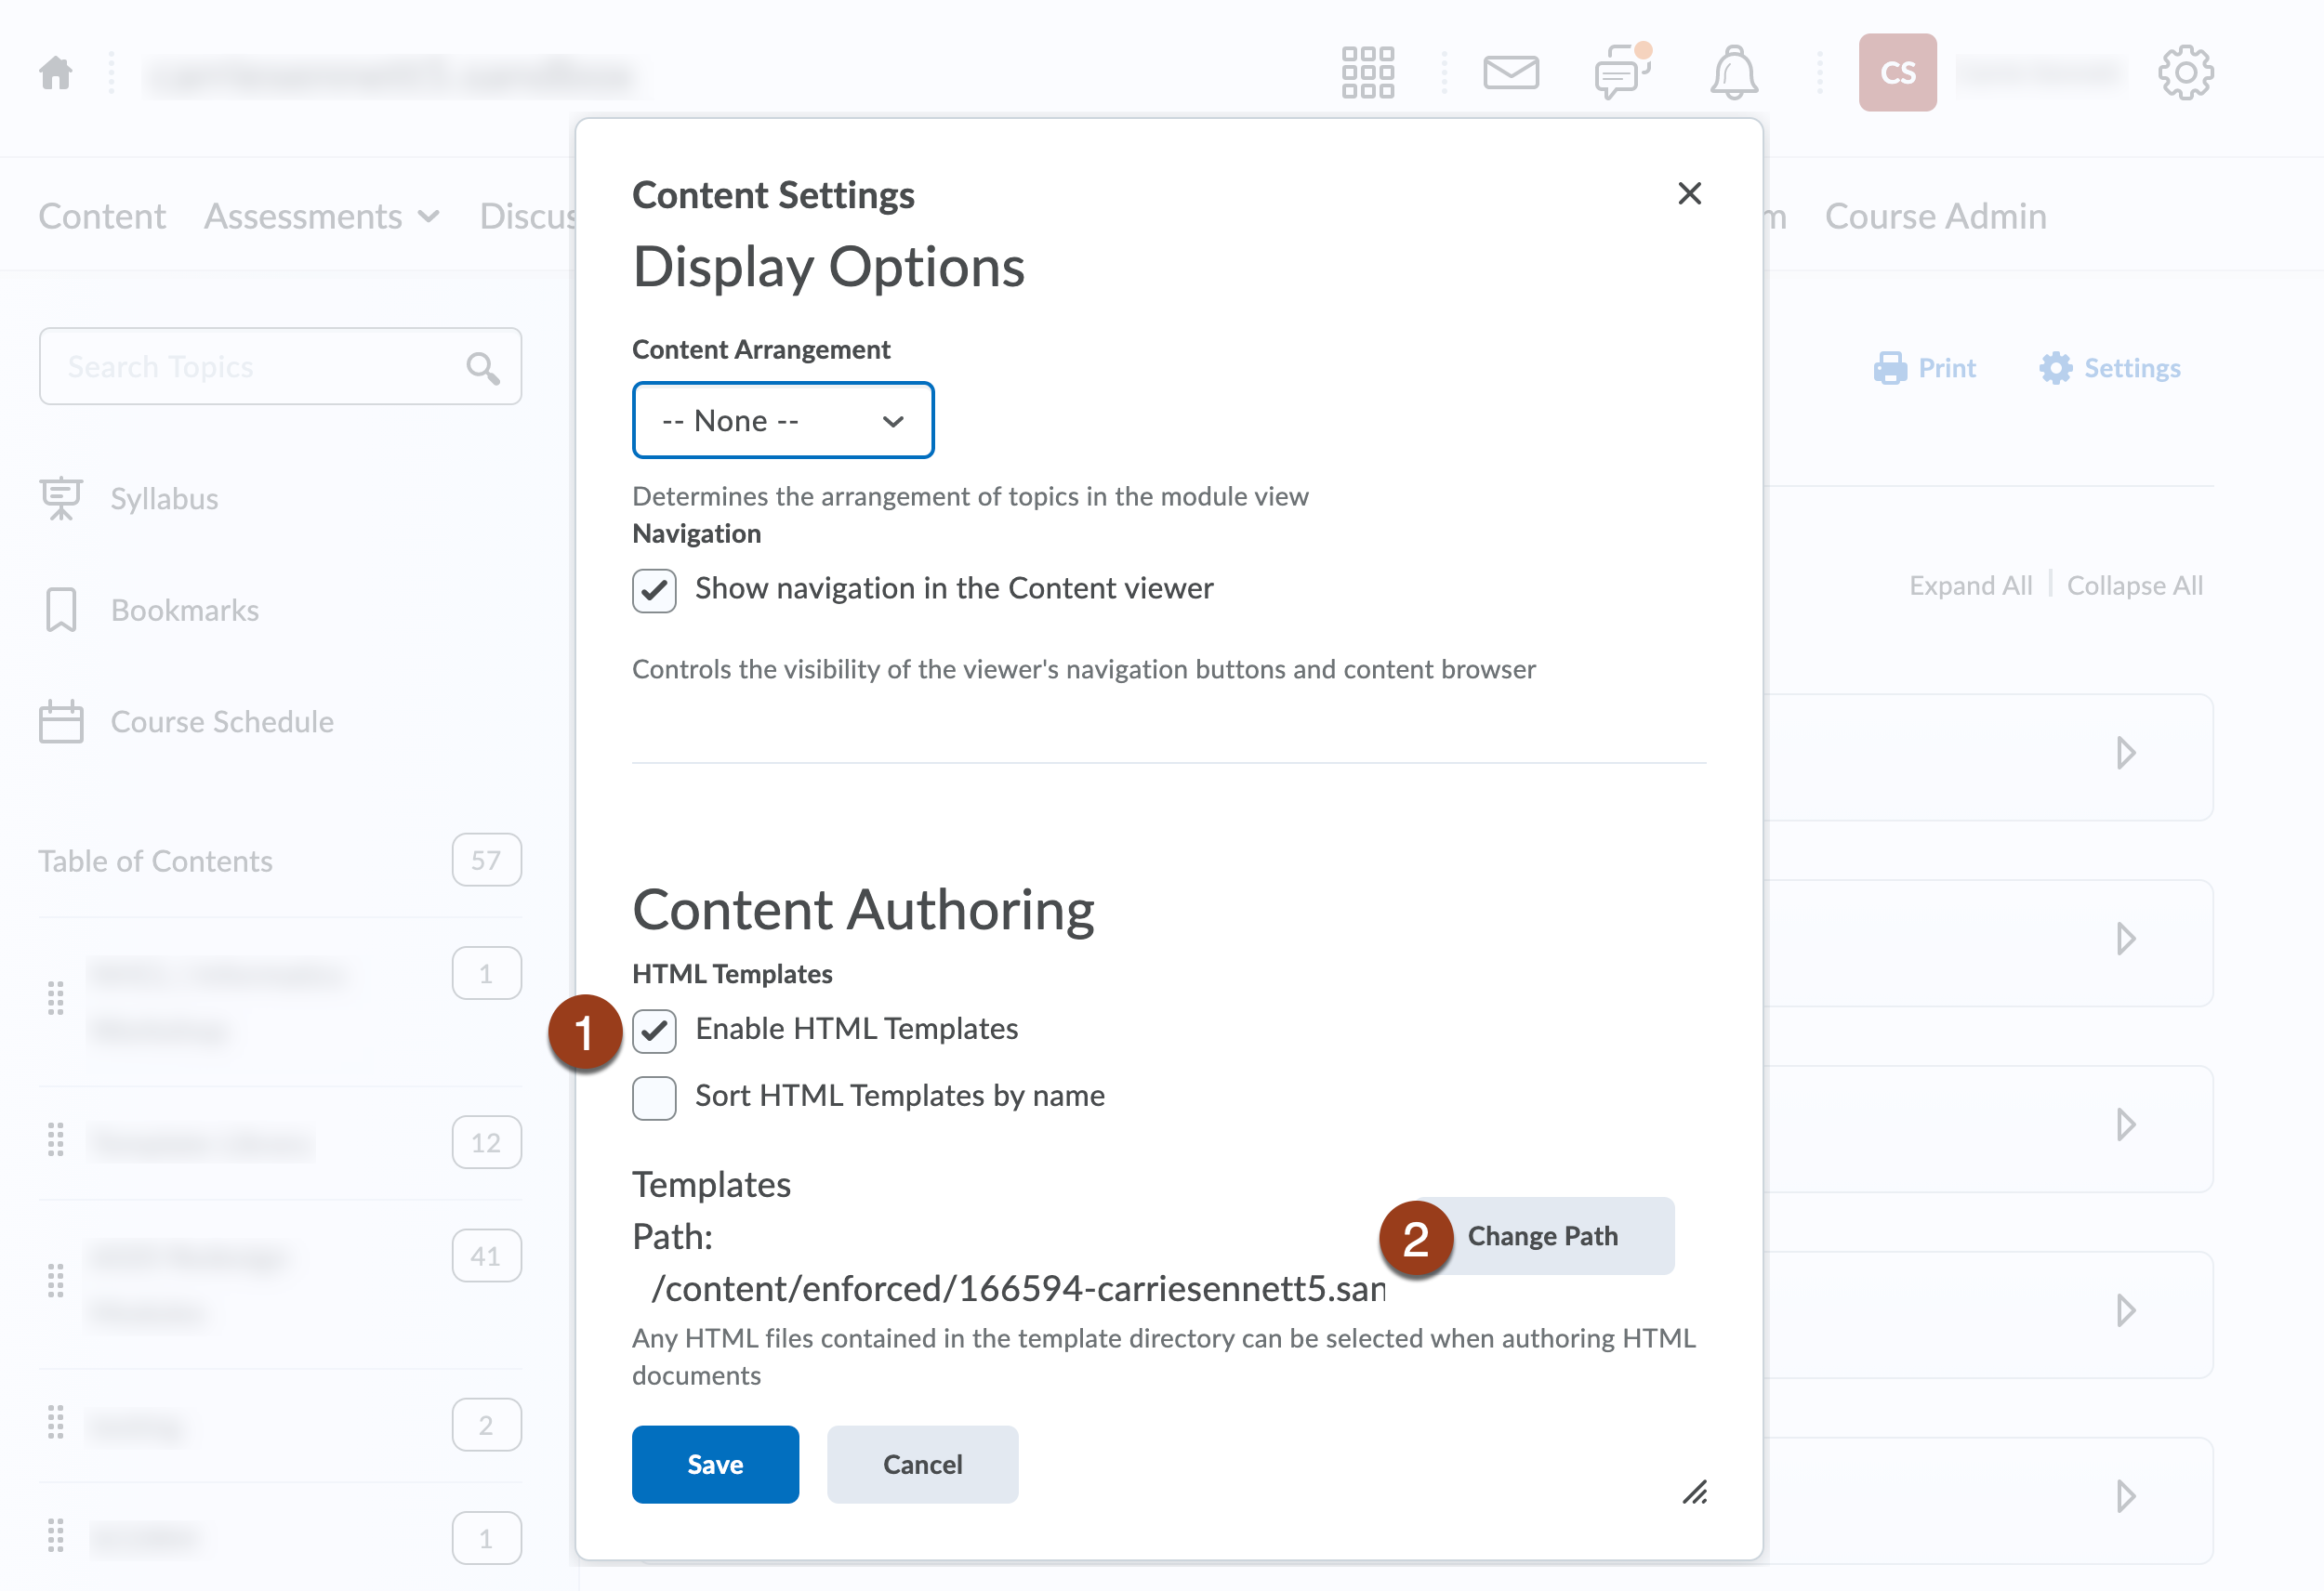Click the Course Schedule calendar icon
The height and width of the screenshot is (1591, 2324).
[x=61, y=721]
